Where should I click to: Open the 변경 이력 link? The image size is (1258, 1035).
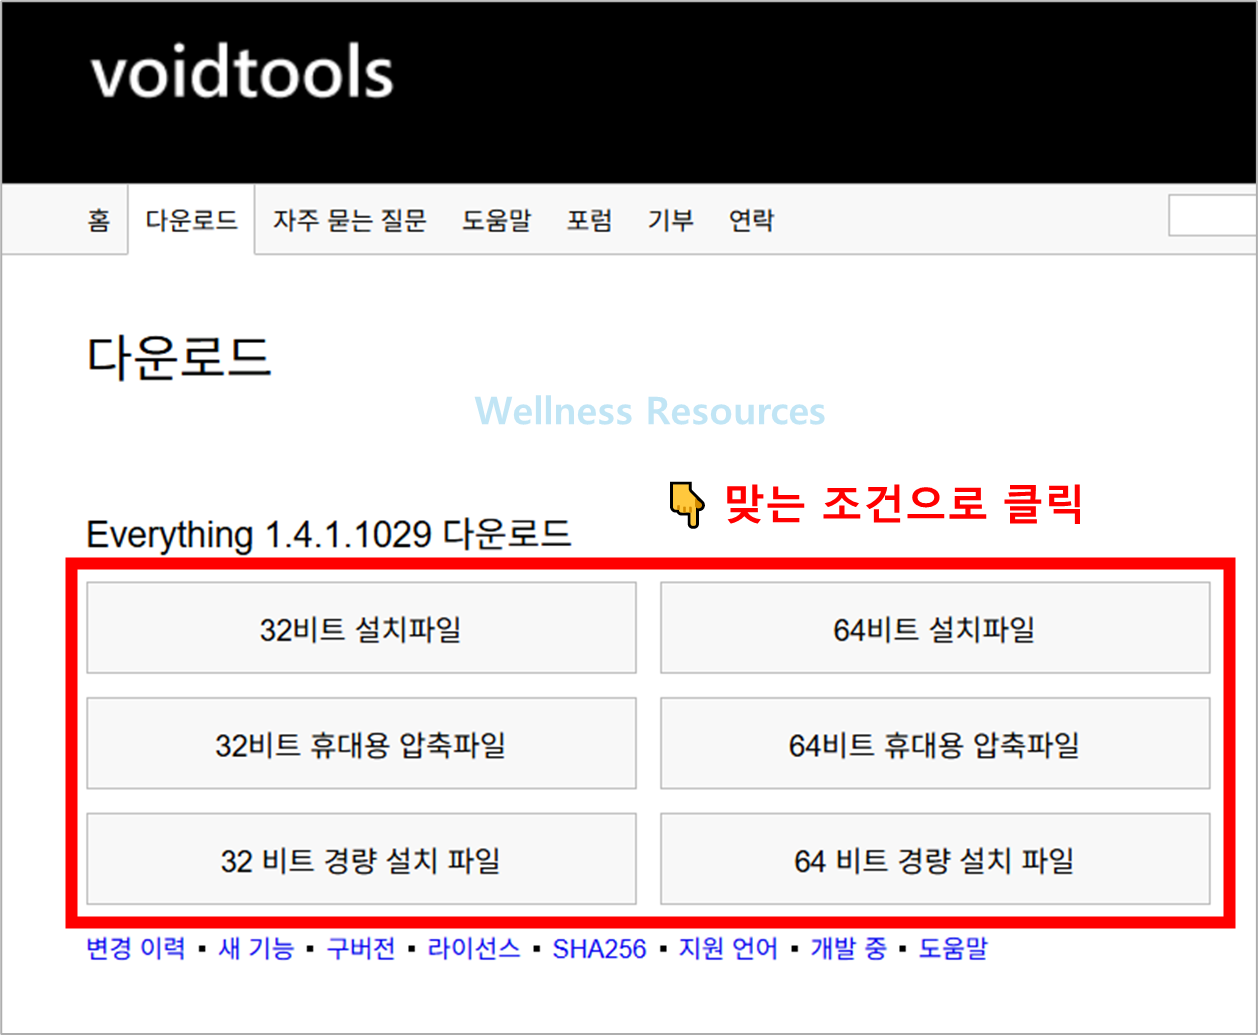click(x=136, y=948)
